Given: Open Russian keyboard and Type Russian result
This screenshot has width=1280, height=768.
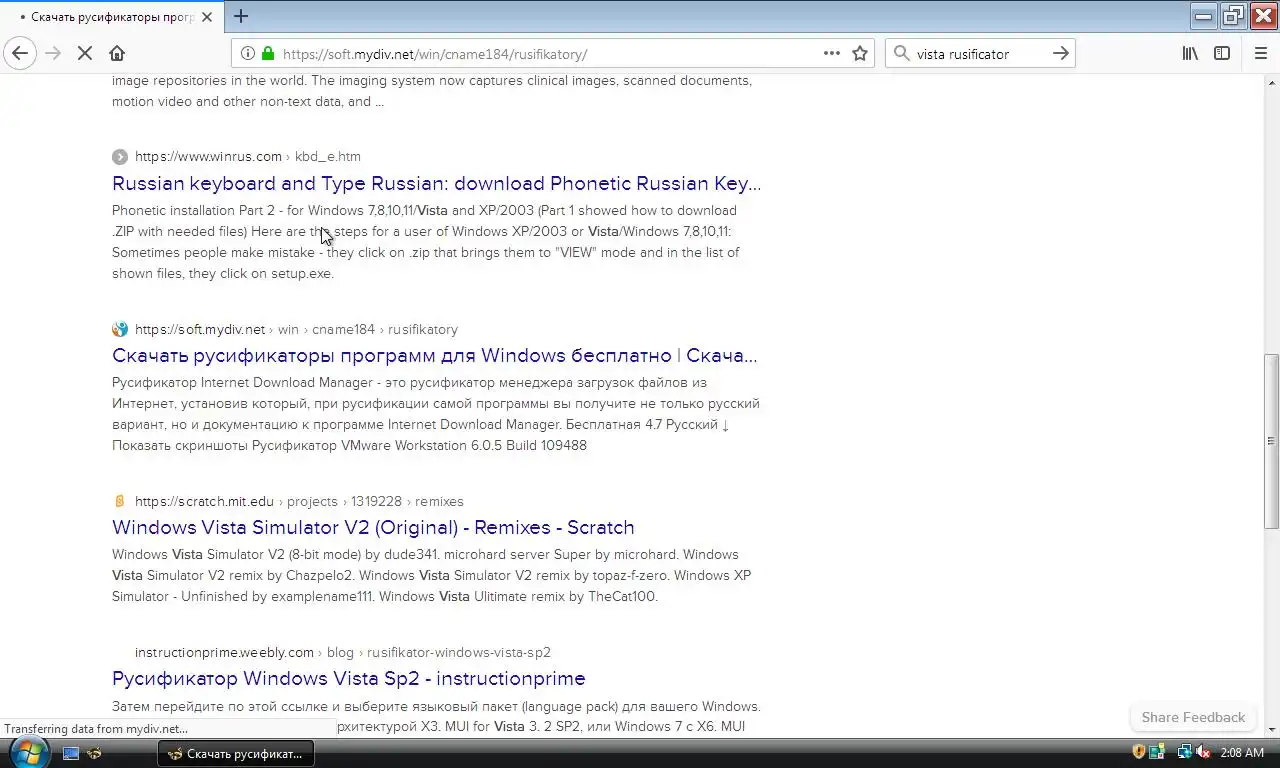Looking at the screenshot, I should coord(436,183).
